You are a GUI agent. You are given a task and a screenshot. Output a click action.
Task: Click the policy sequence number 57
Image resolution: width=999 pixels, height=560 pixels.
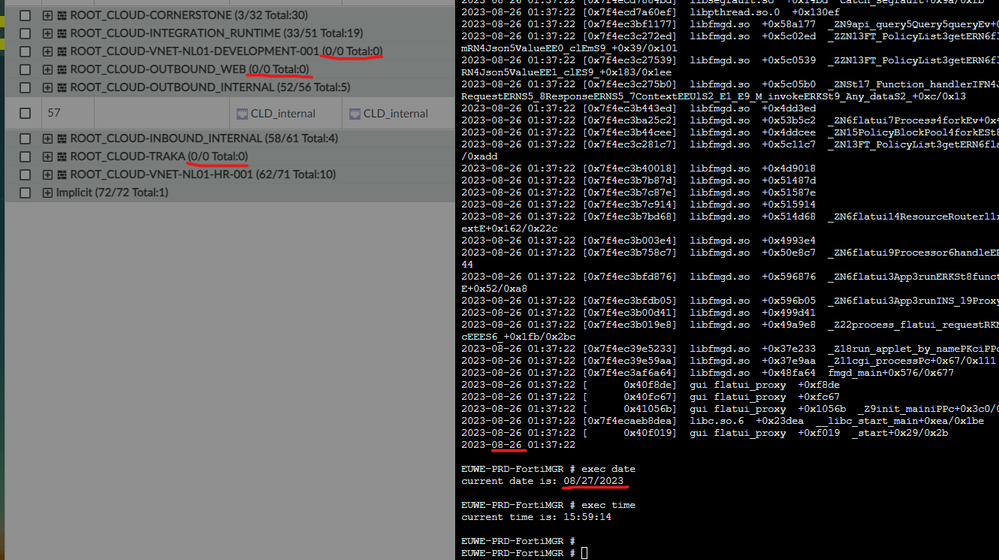(54, 113)
